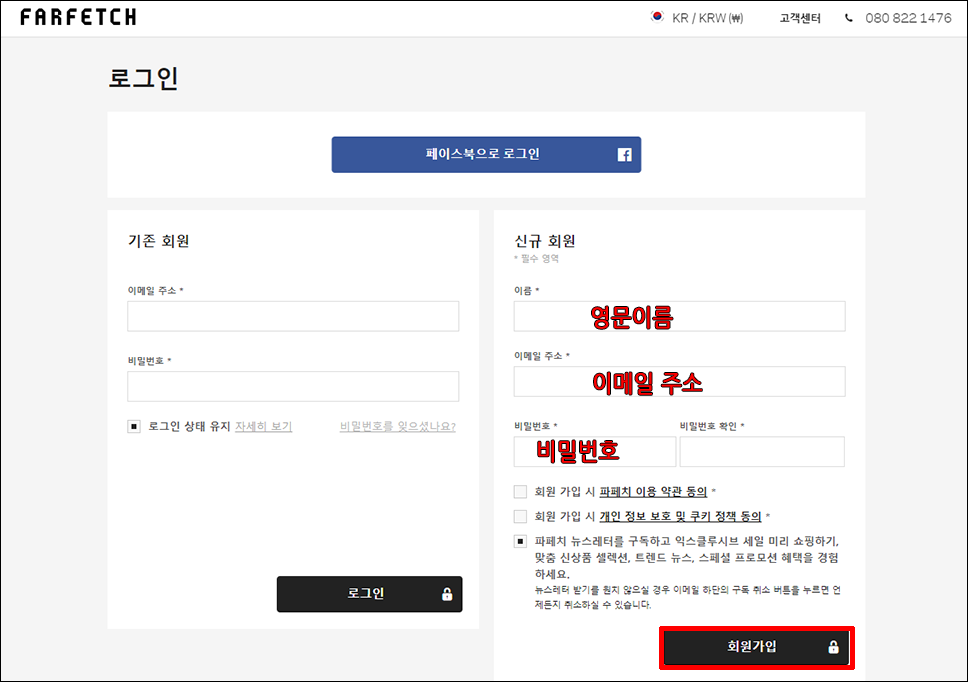The image size is (968, 682).
Task: Open the KR / KRW region selector
Action: [x=707, y=18]
